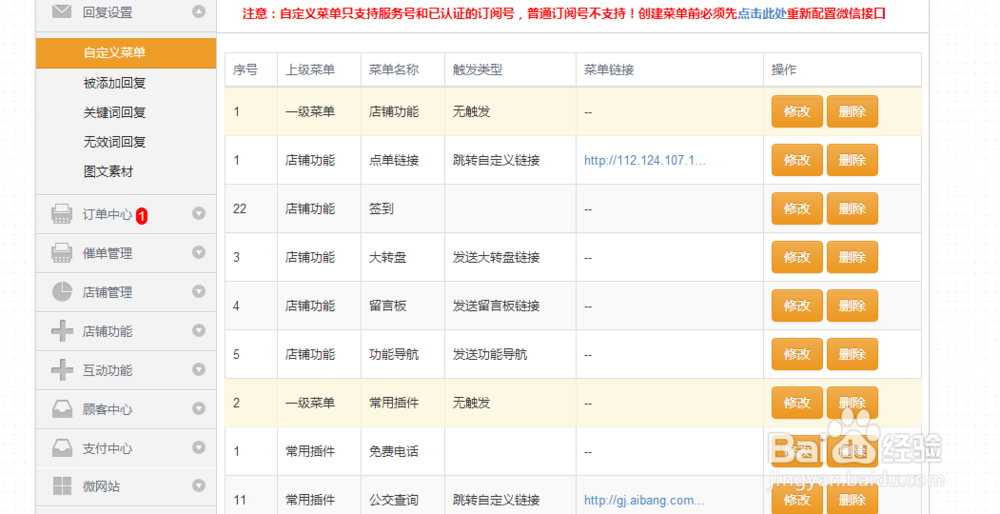The height and width of the screenshot is (514, 1000).
Task: Click the plus icon beside 互动功能
Action: [x=62, y=370]
